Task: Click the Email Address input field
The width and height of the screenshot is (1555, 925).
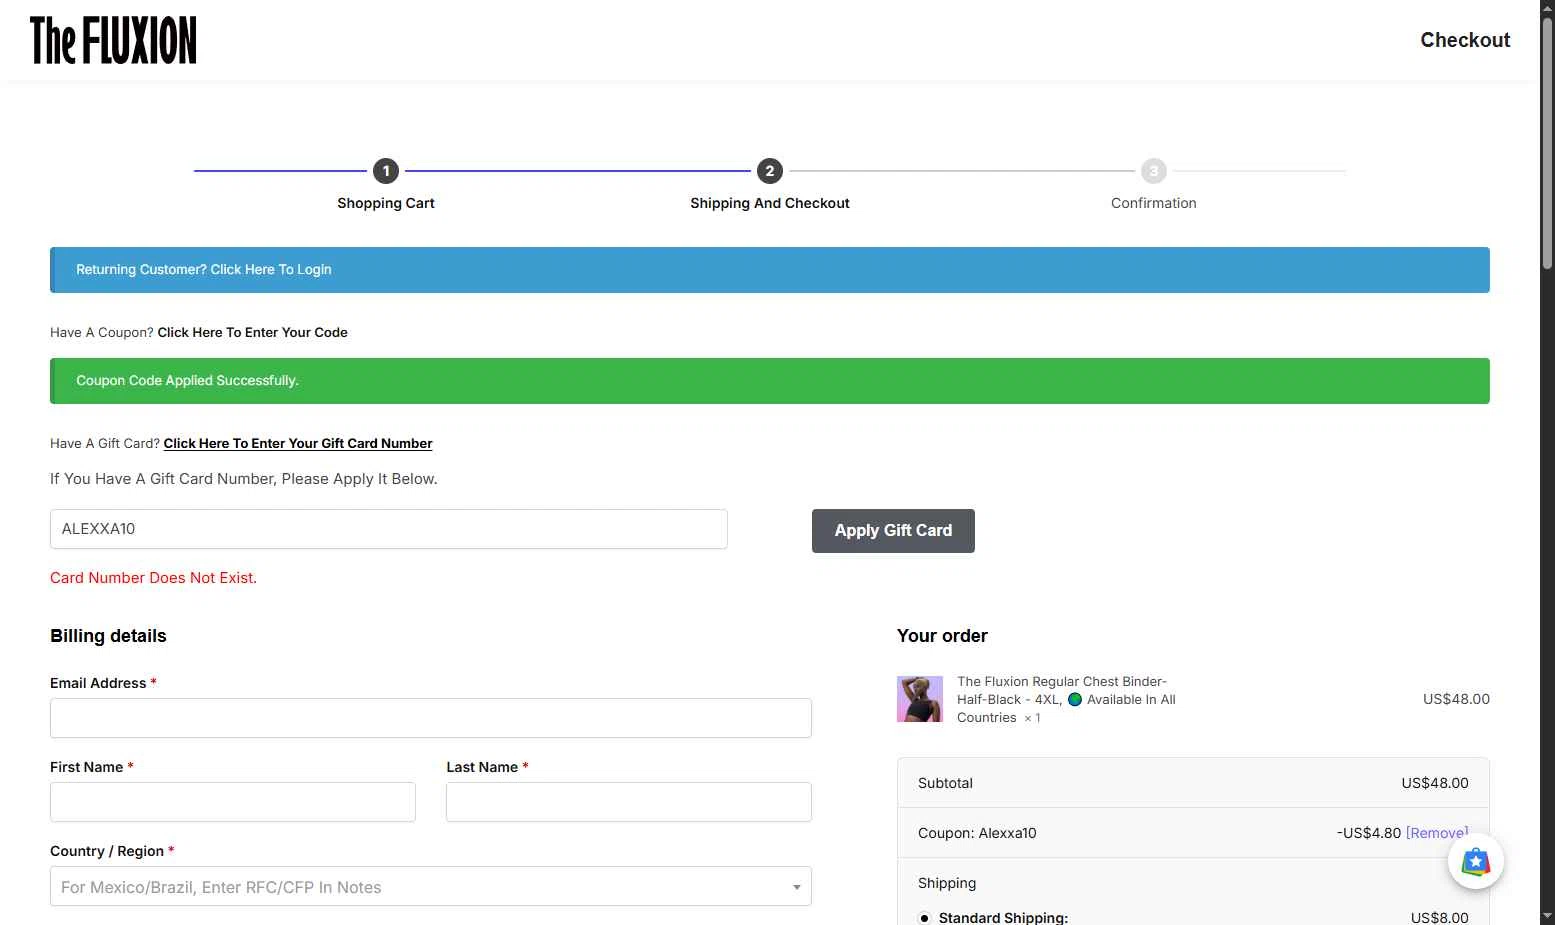Action: [x=431, y=718]
